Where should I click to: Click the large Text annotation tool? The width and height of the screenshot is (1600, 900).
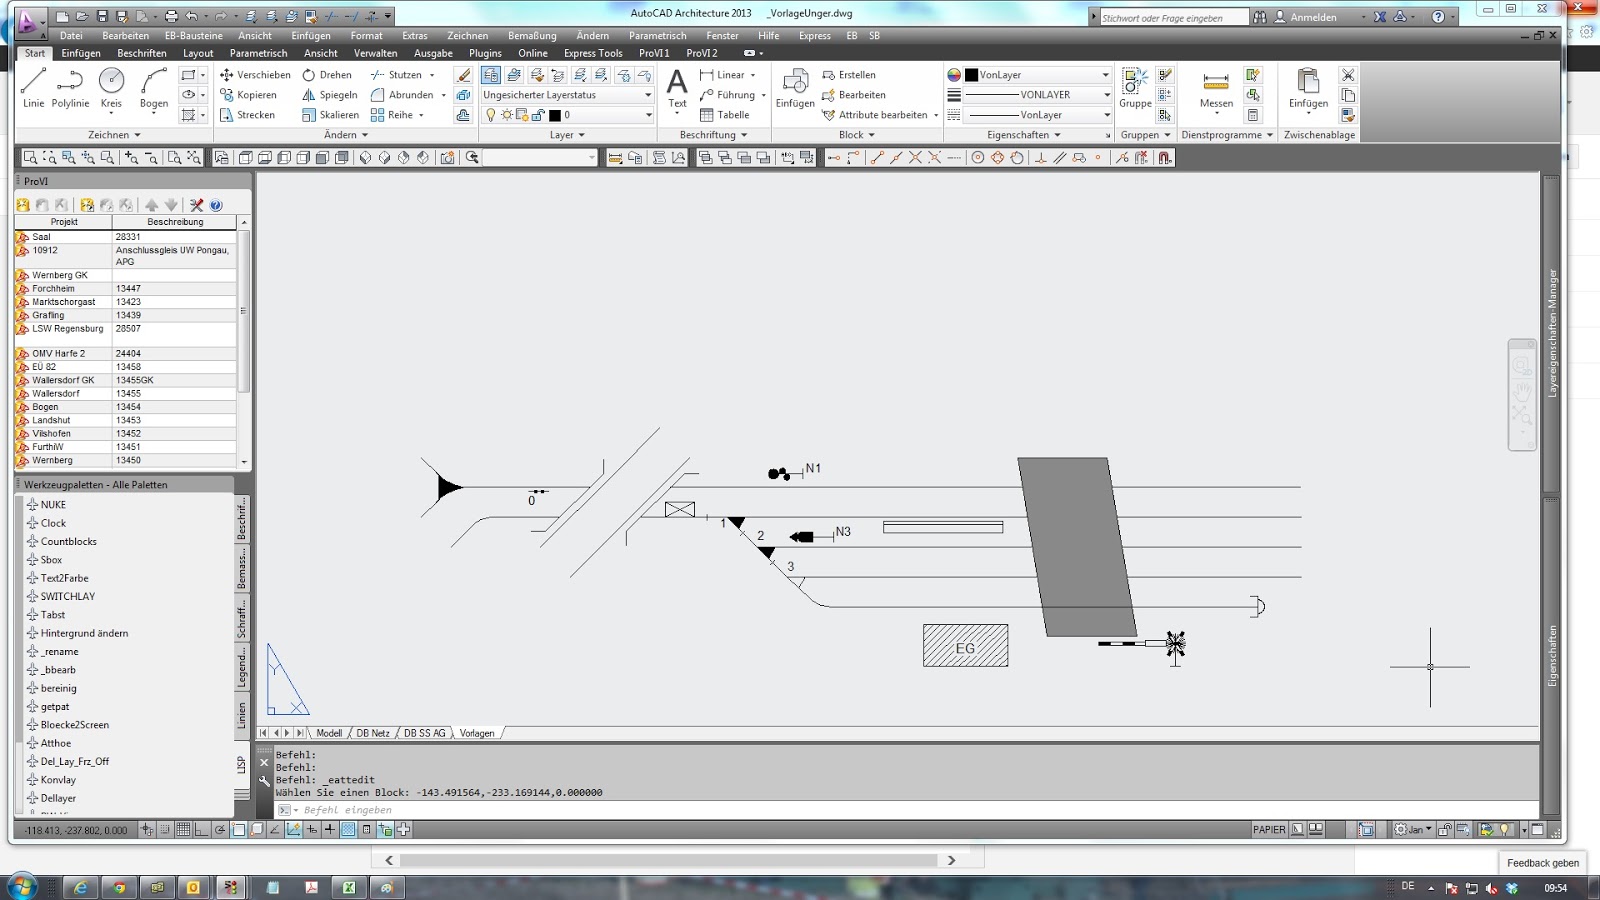pyautogui.click(x=677, y=88)
